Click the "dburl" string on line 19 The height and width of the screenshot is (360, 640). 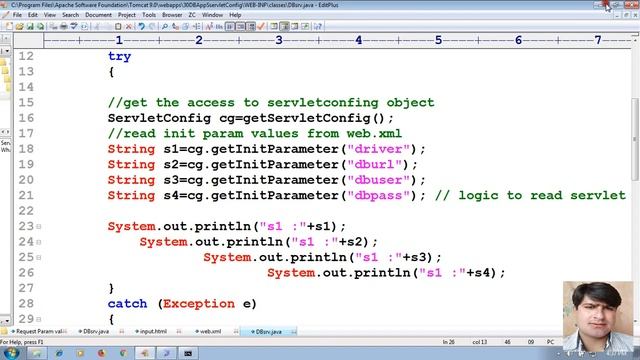click(374, 164)
